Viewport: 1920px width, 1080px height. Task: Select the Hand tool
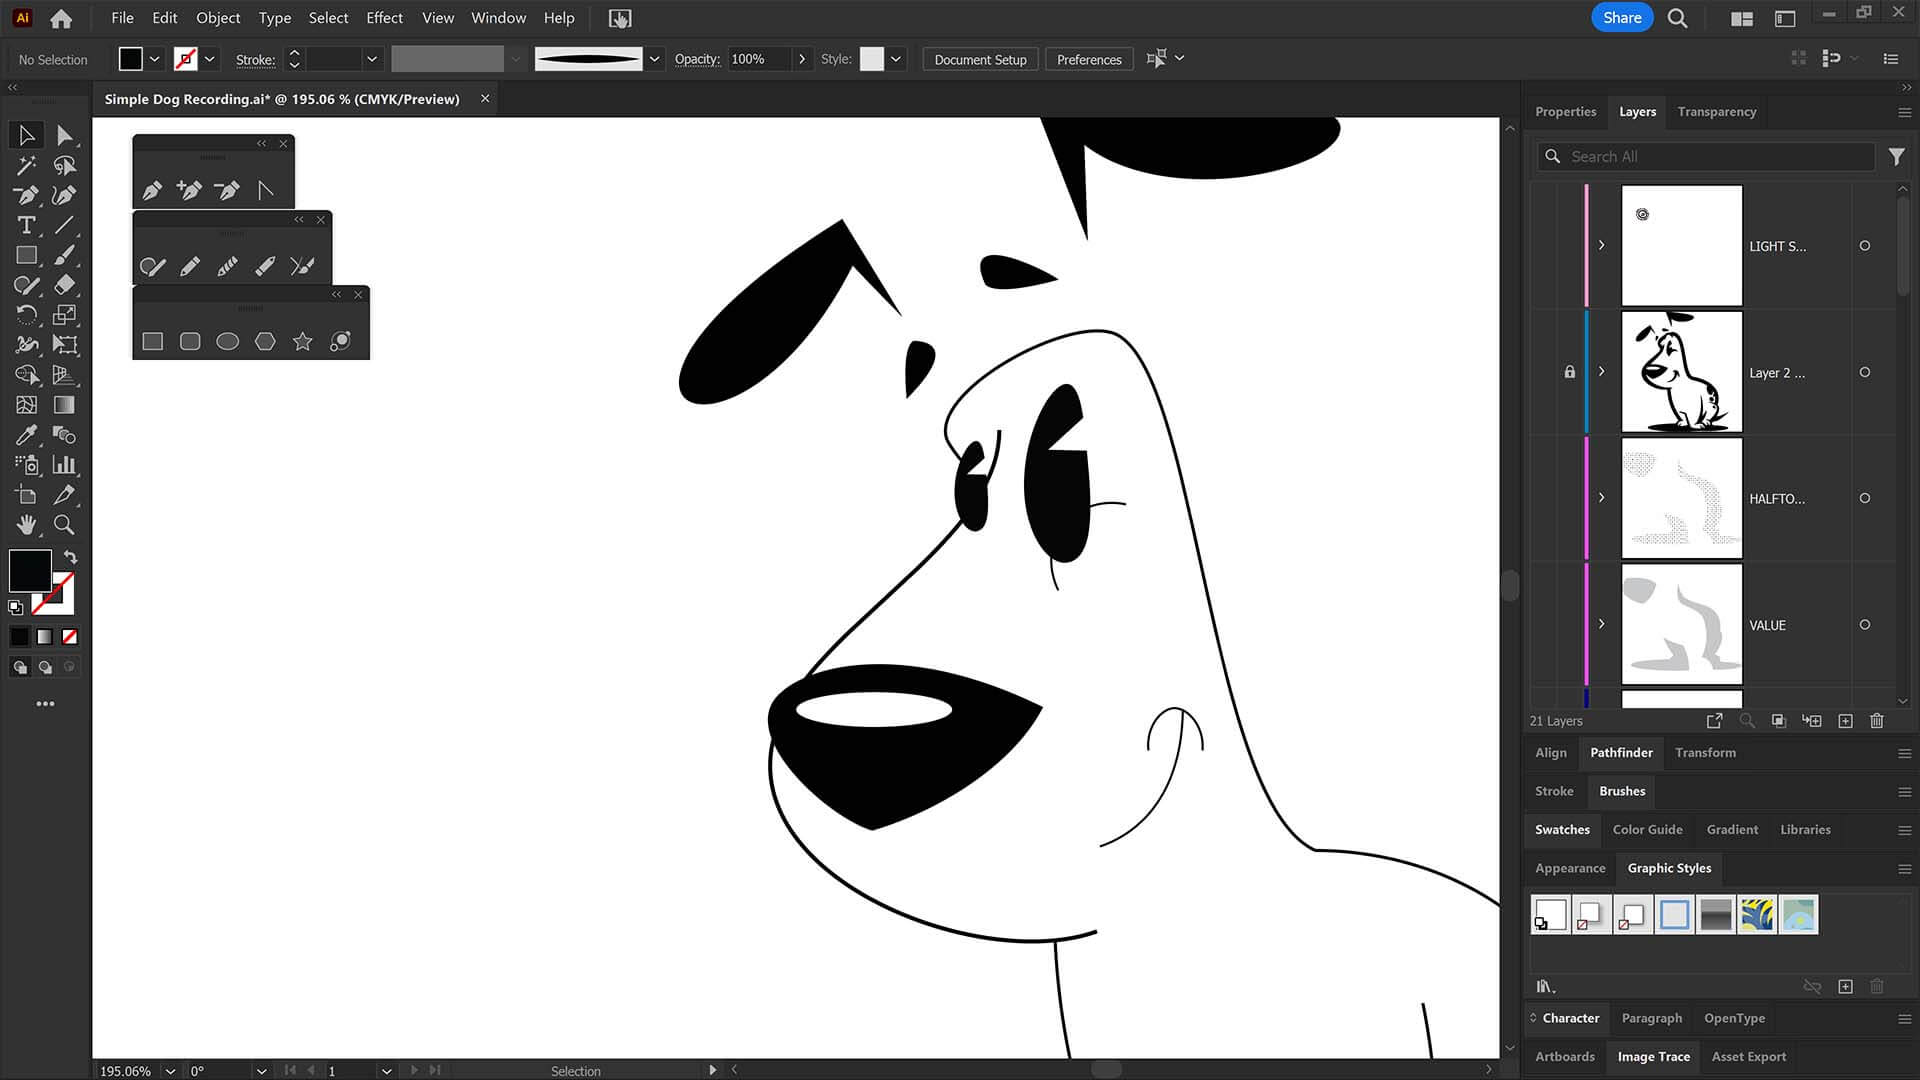click(x=27, y=525)
